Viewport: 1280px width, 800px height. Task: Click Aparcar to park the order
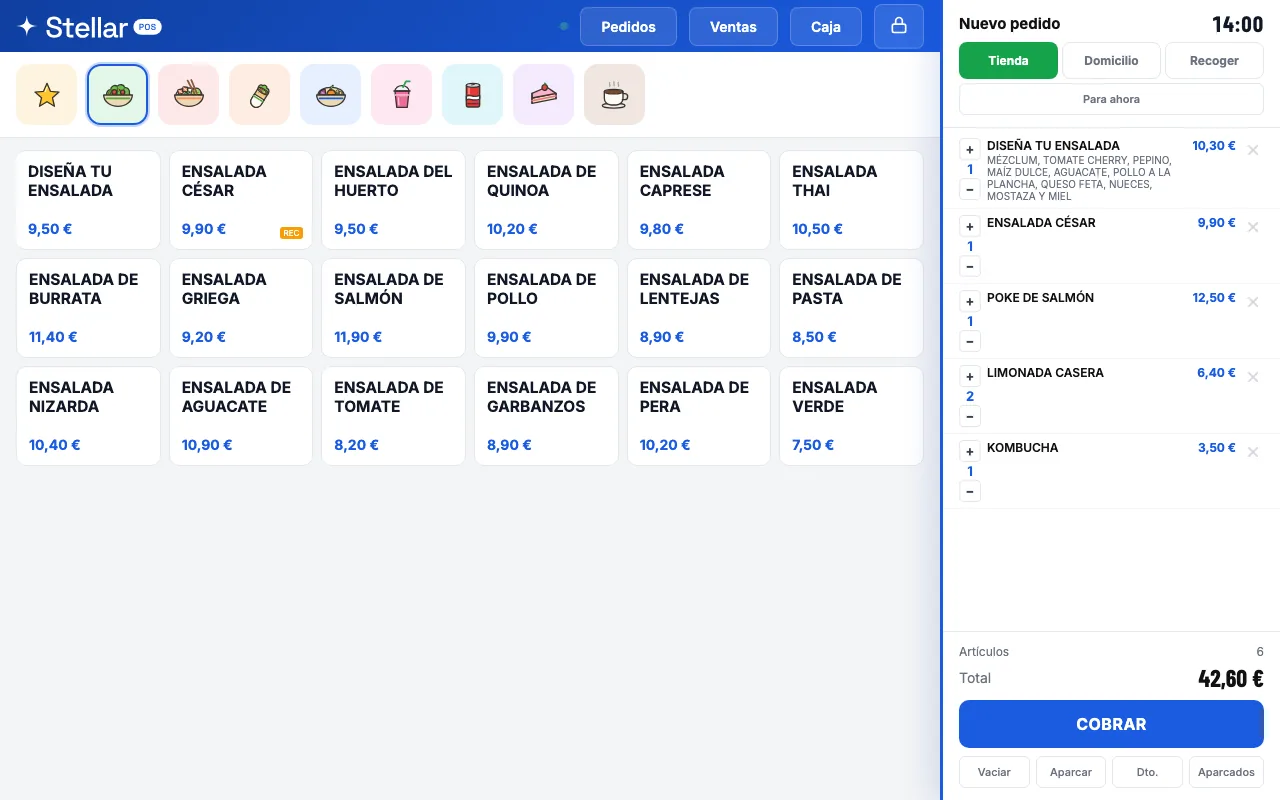pyautogui.click(x=1071, y=772)
